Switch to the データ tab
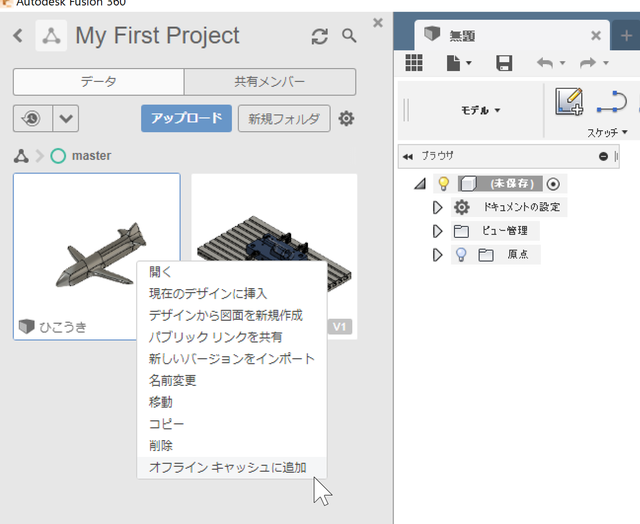Viewport: 640px width, 524px height. 98,82
